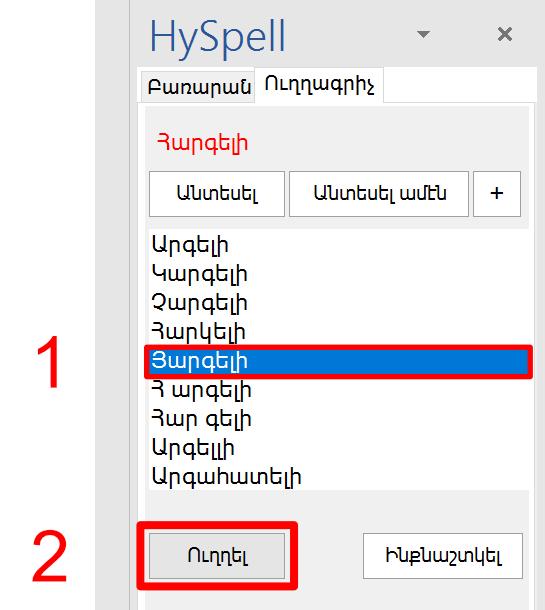The width and height of the screenshot is (545, 610).
Task: Click the Ուղղել correct button
Action: coord(217,556)
